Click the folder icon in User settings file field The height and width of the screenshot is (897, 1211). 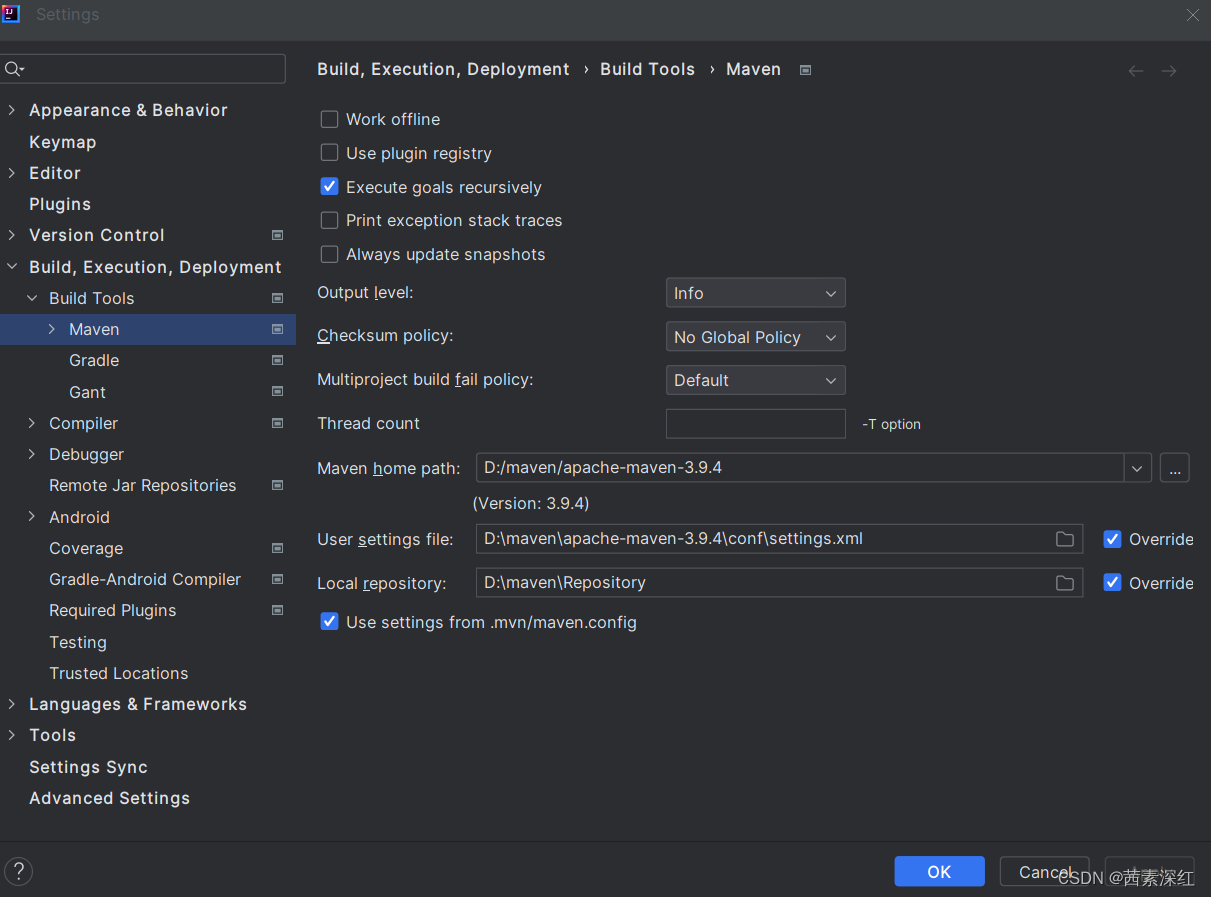[1065, 539]
